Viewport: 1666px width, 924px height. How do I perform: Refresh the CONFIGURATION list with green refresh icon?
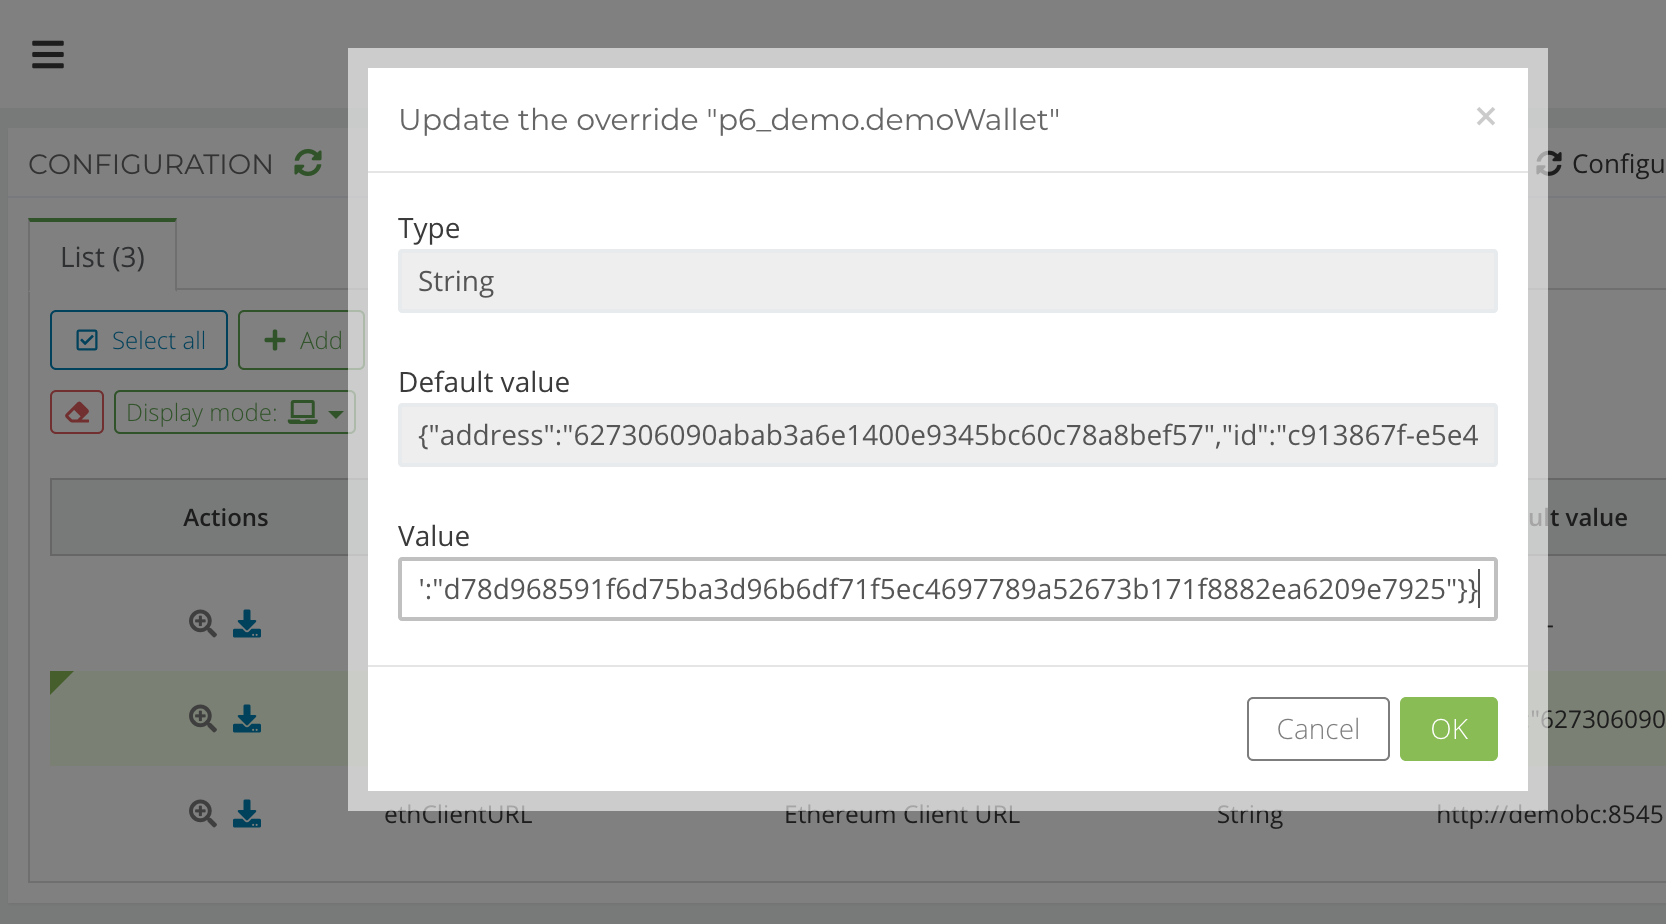pos(308,163)
